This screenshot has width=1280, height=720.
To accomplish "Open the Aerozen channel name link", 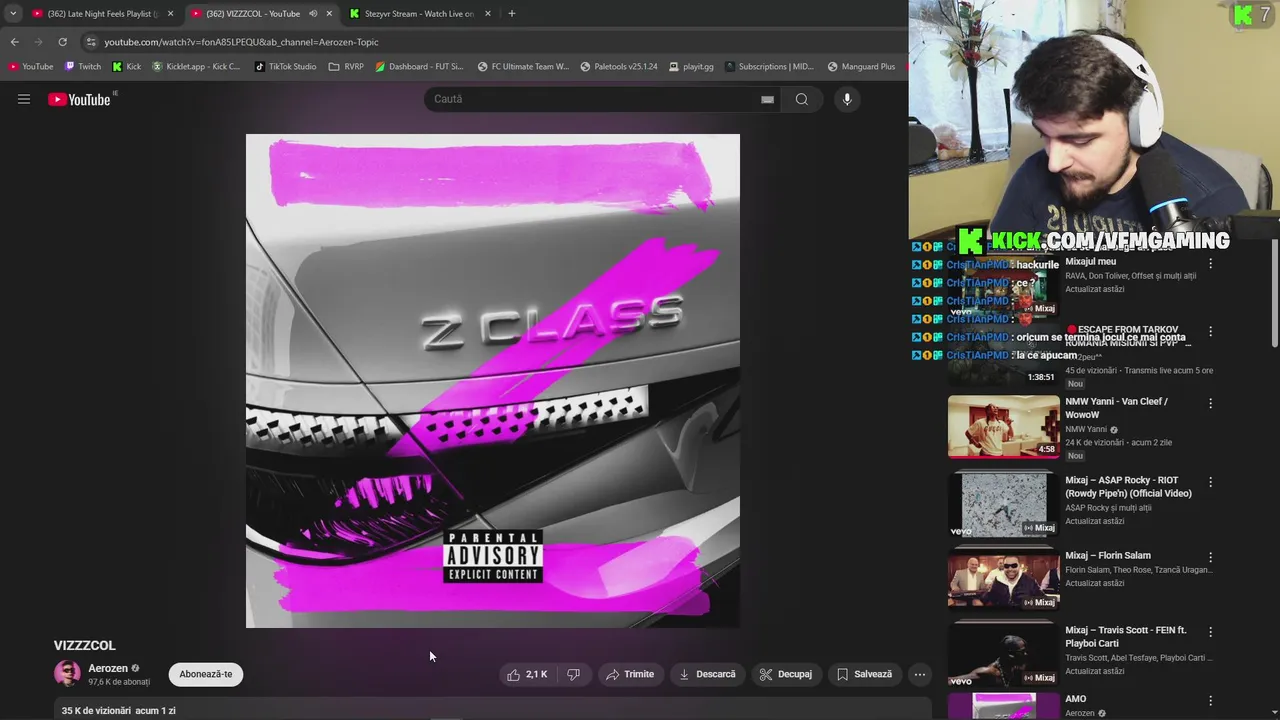I will coord(108,668).
